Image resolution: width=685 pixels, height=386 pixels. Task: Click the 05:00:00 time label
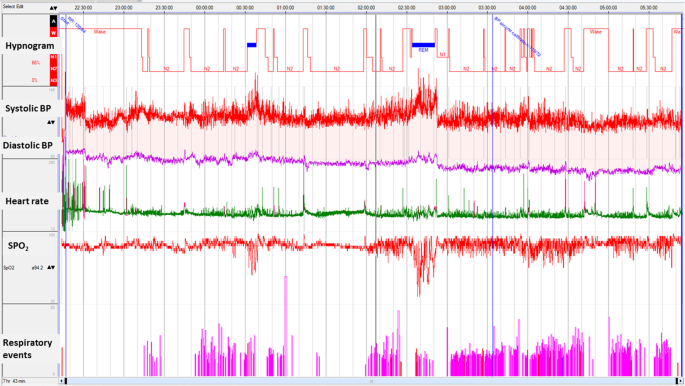tap(608, 8)
